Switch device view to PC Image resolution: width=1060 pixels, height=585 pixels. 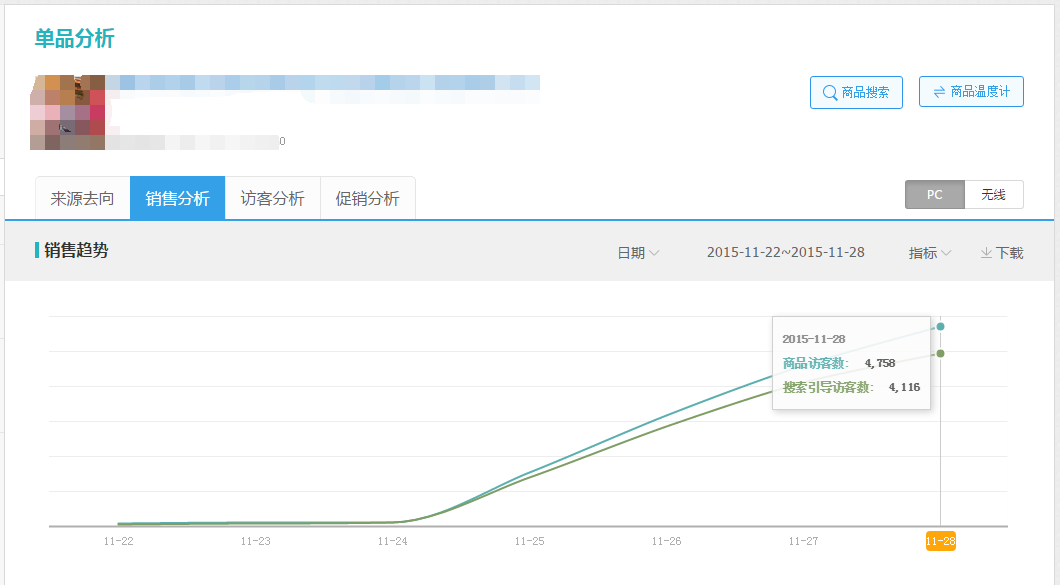(934, 195)
